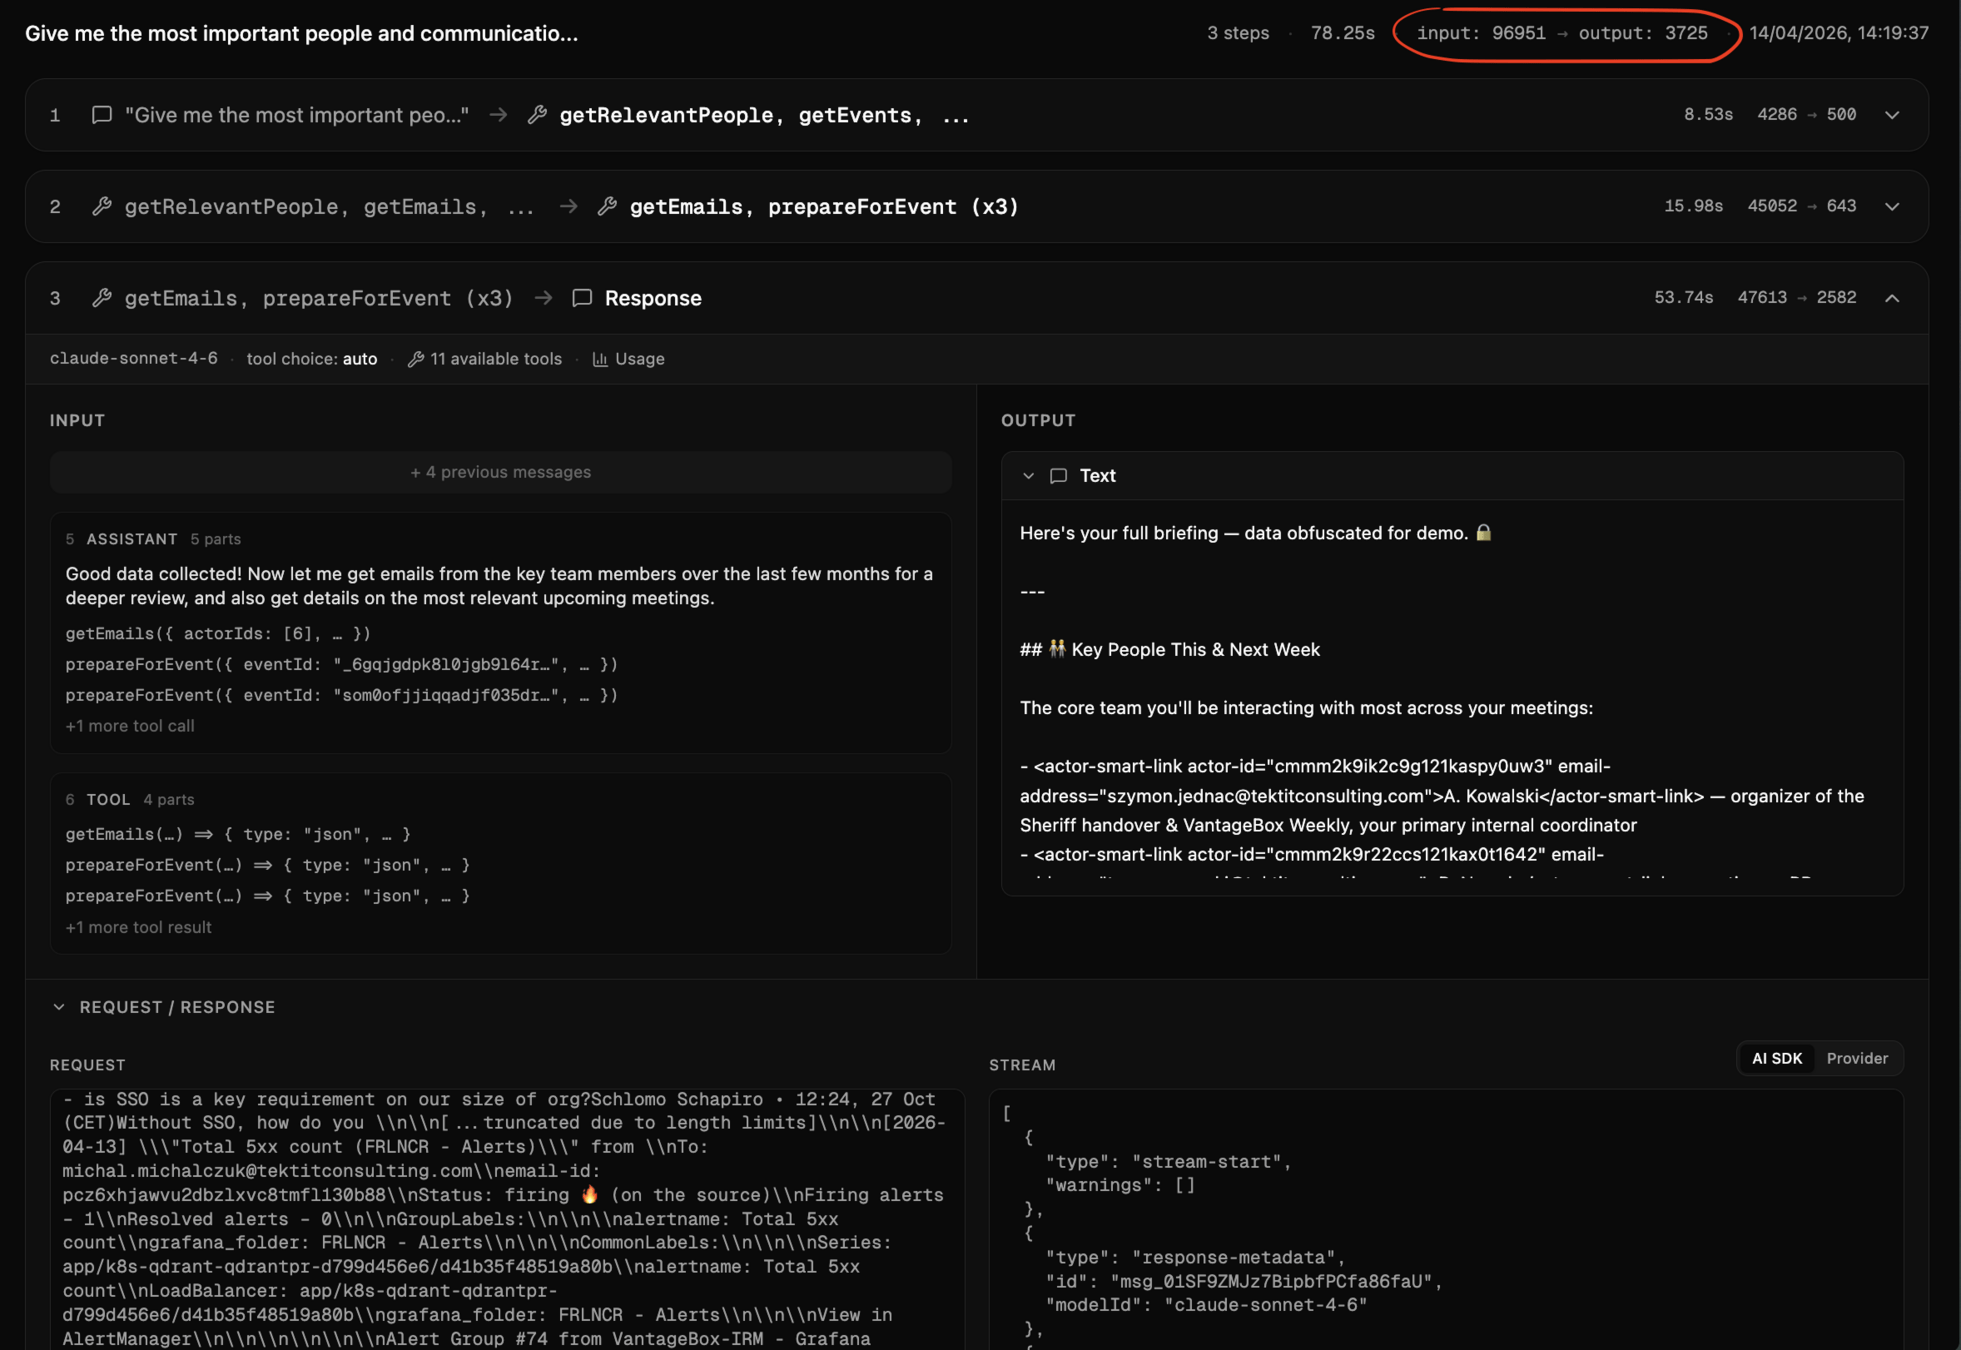Select the AI SDK stream tab
Image resolution: width=1961 pixels, height=1350 pixels.
1777,1058
